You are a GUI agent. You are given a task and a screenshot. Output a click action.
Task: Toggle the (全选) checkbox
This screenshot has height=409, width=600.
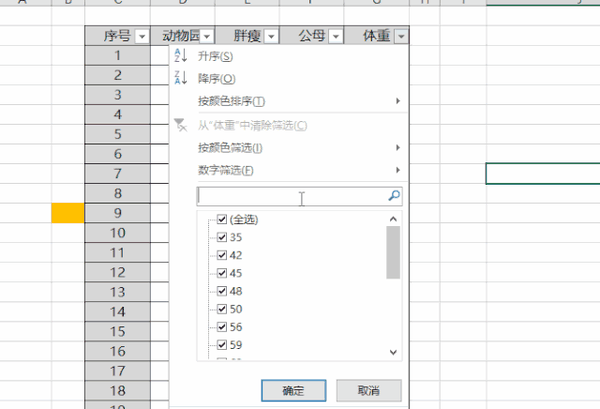click(x=222, y=219)
